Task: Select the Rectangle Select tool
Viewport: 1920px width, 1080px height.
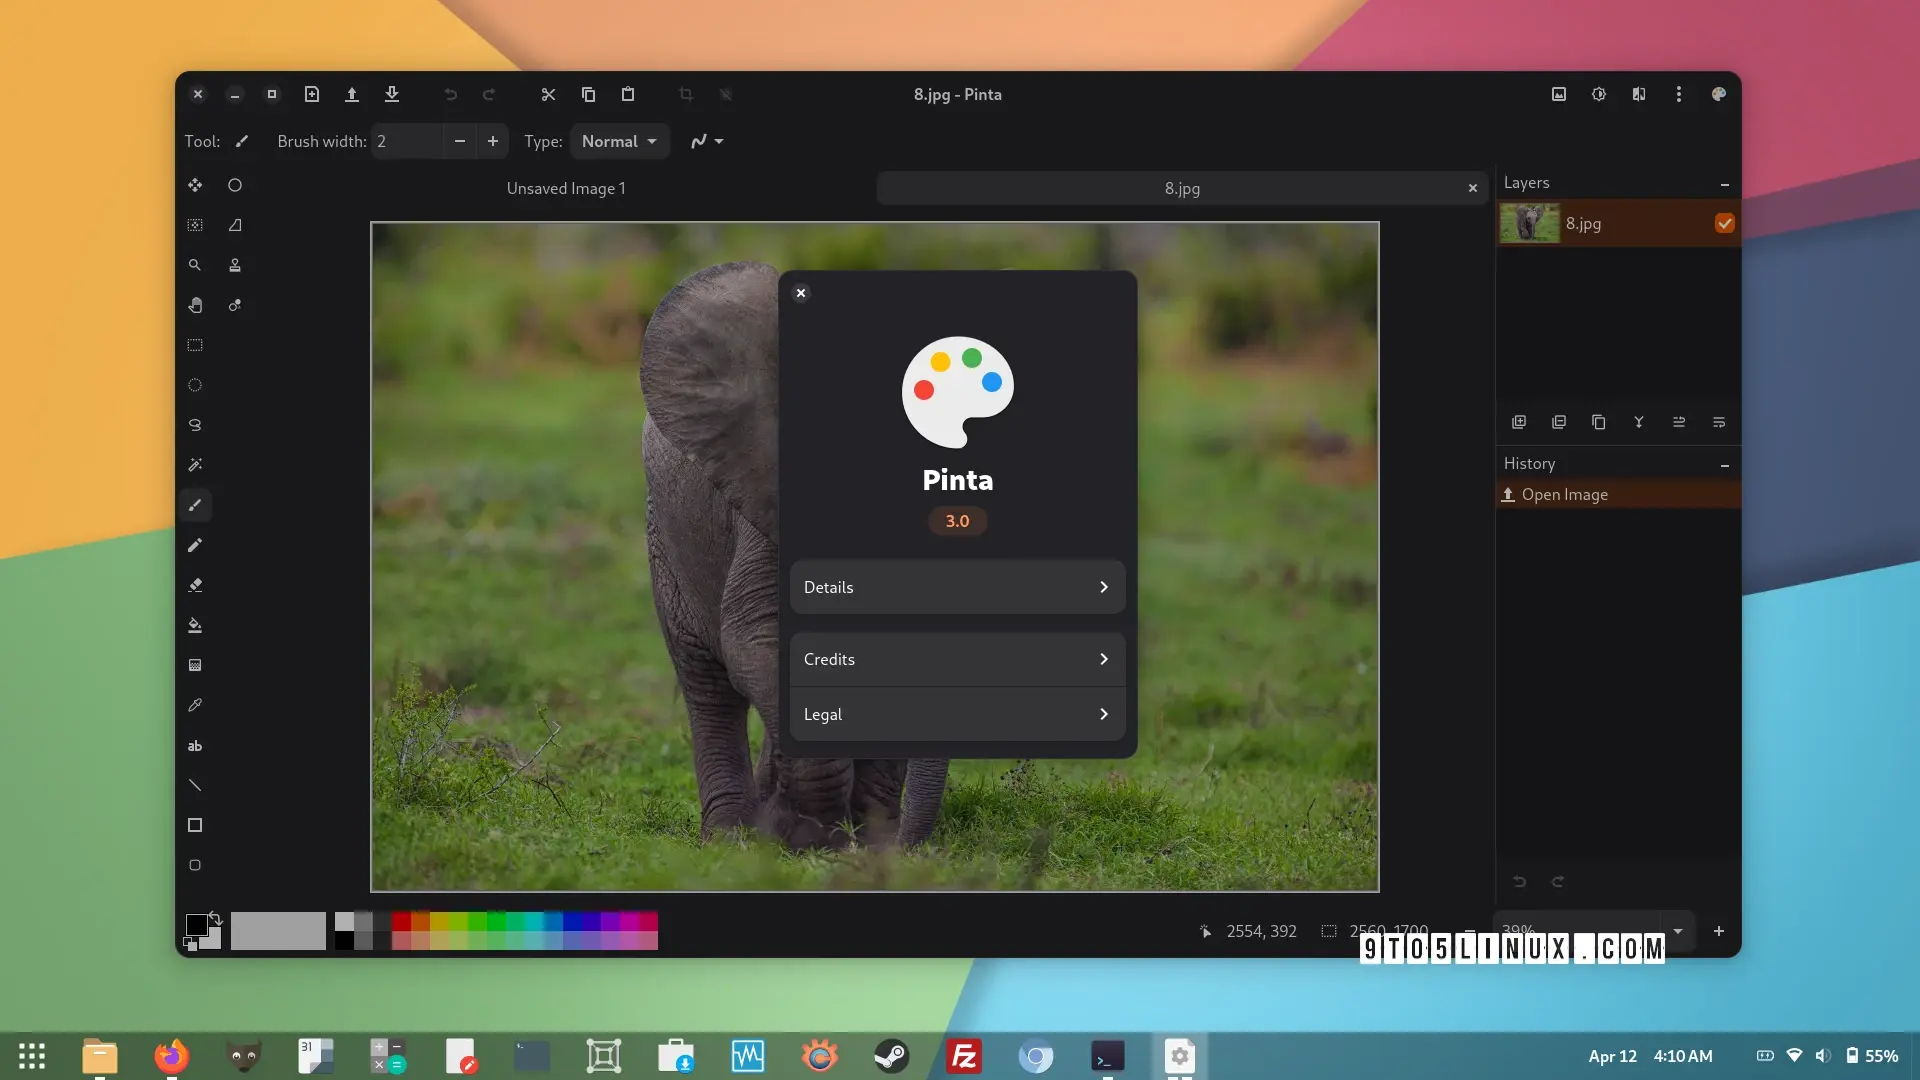Action: pos(195,345)
